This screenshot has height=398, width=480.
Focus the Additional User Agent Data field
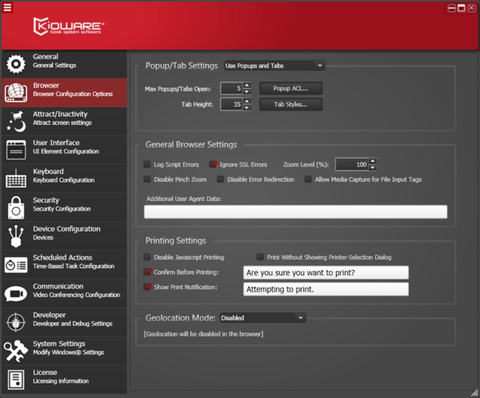tap(295, 212)
